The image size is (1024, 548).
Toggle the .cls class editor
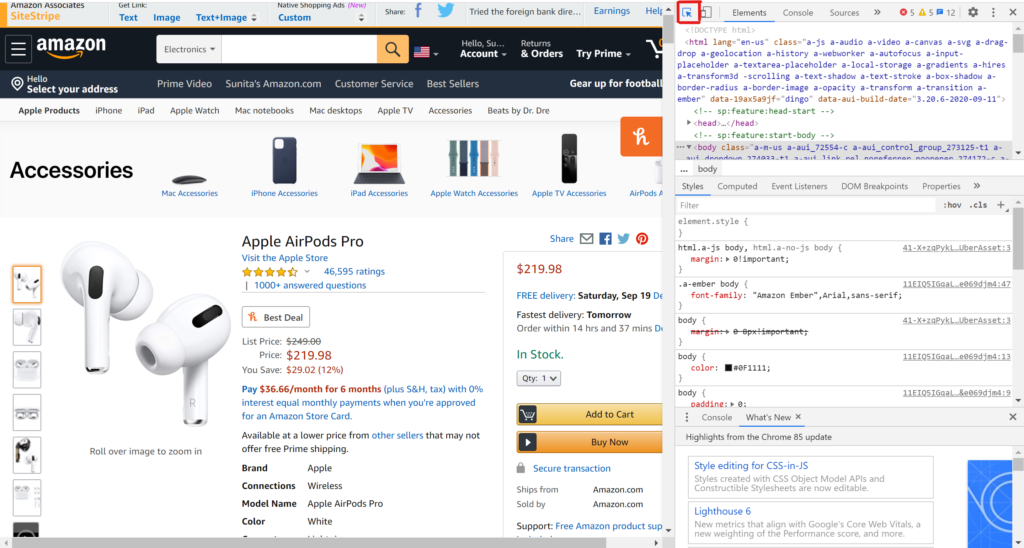pyautogui.click(x=978, y=205)
